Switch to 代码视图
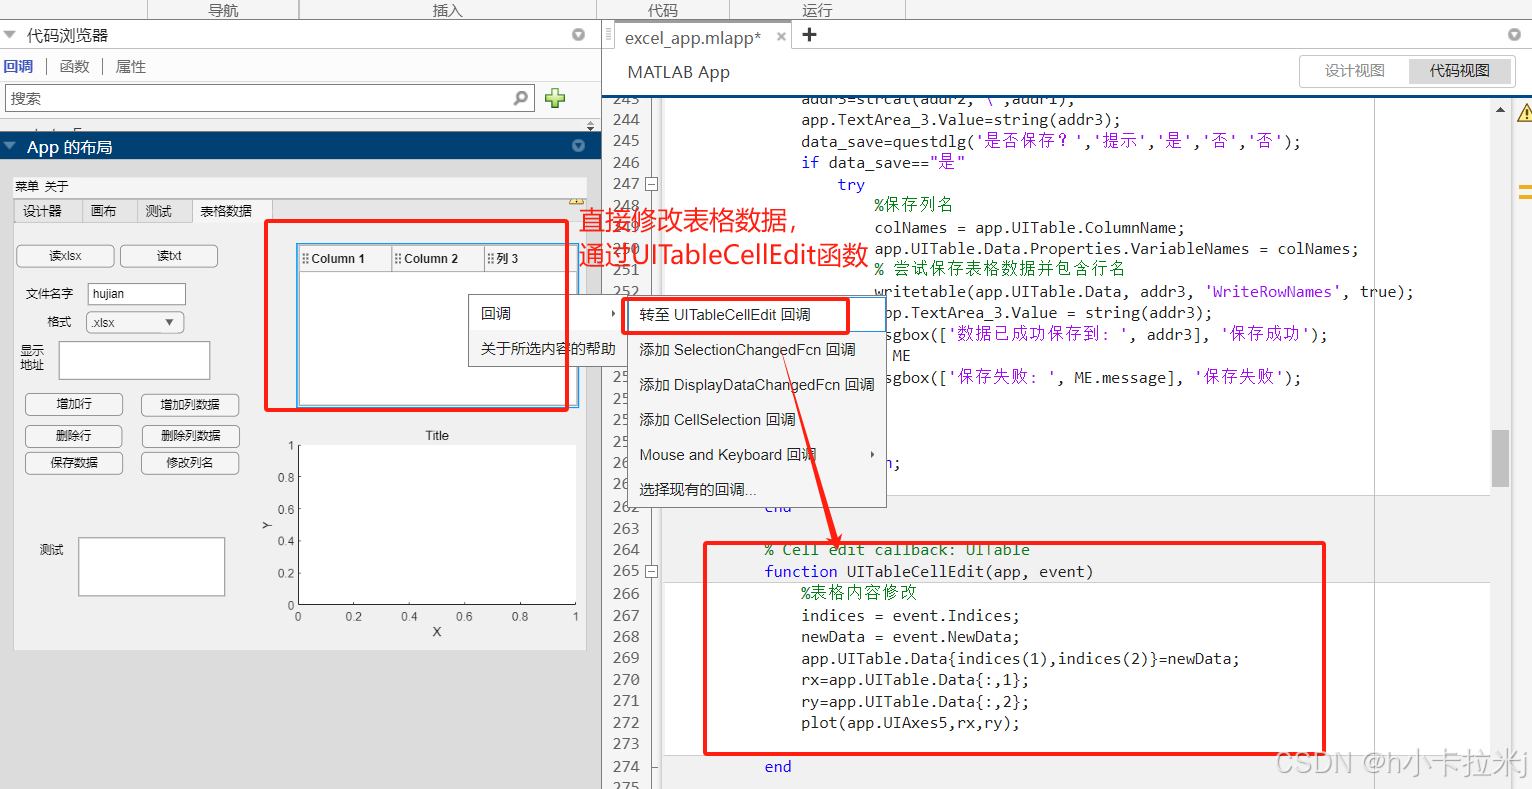Viewport: 1532px width, 789px height. tap(1460, 71)
